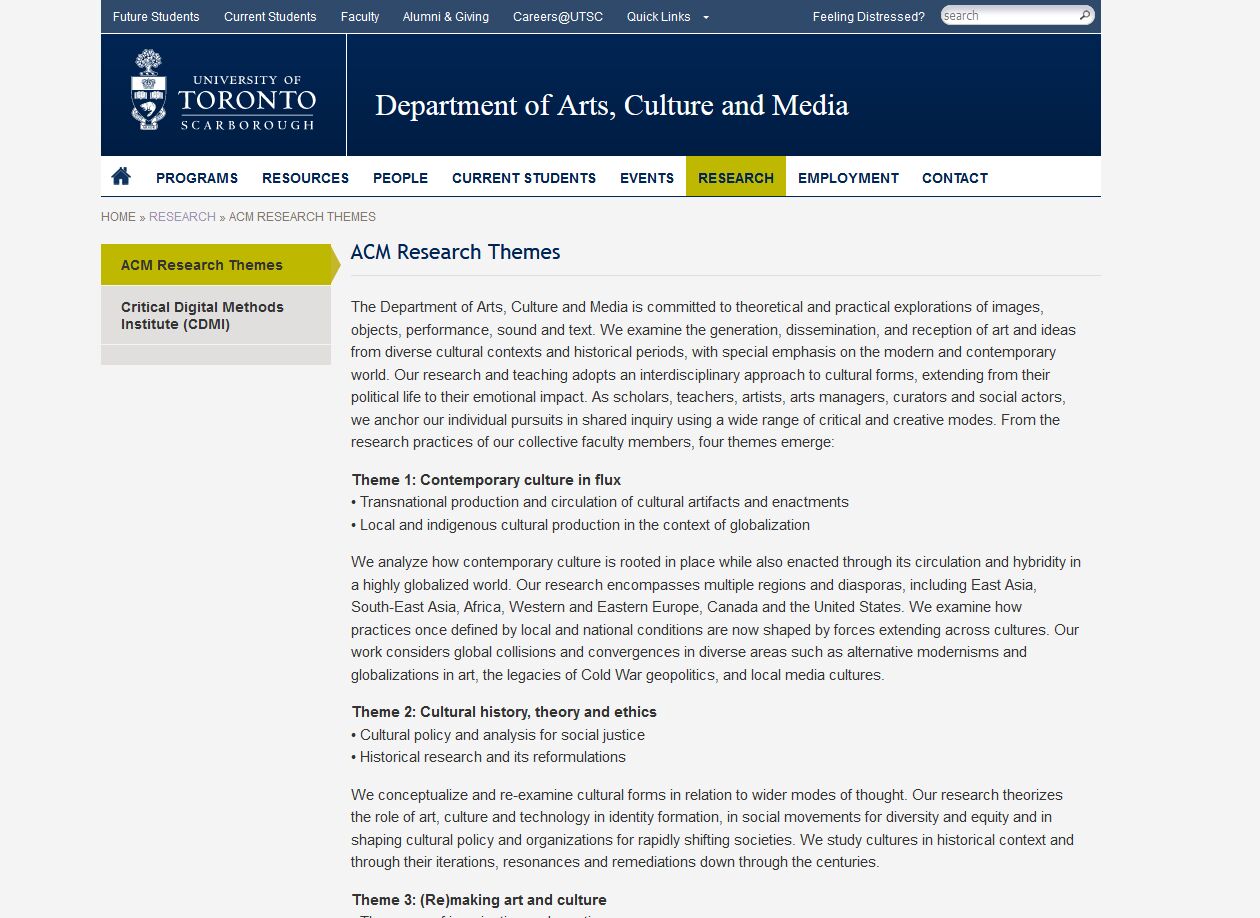Open the CONTACT menu item

click(x=955, y=178)
